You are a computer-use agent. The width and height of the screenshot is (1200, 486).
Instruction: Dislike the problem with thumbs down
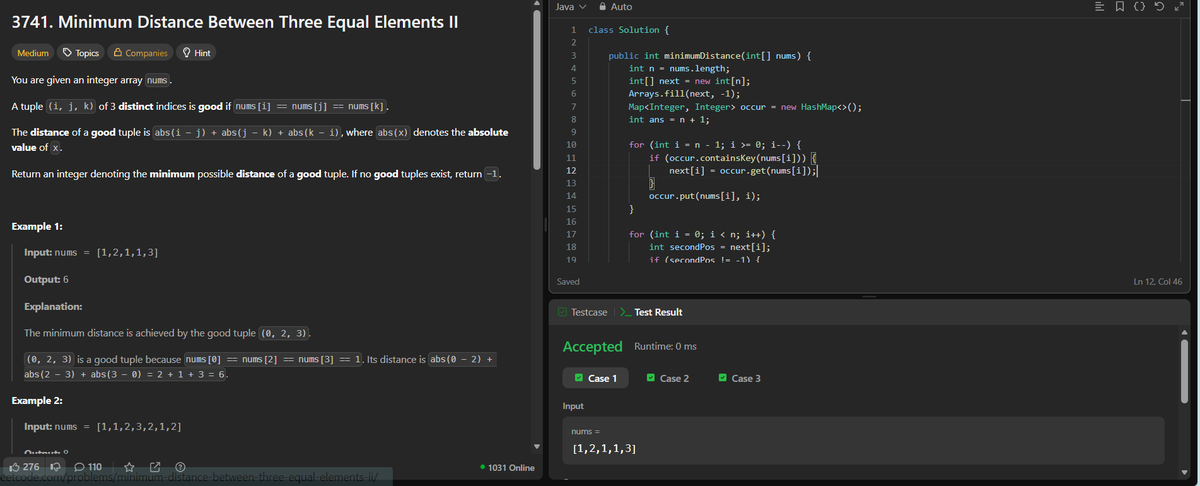(x=56, y=467)
